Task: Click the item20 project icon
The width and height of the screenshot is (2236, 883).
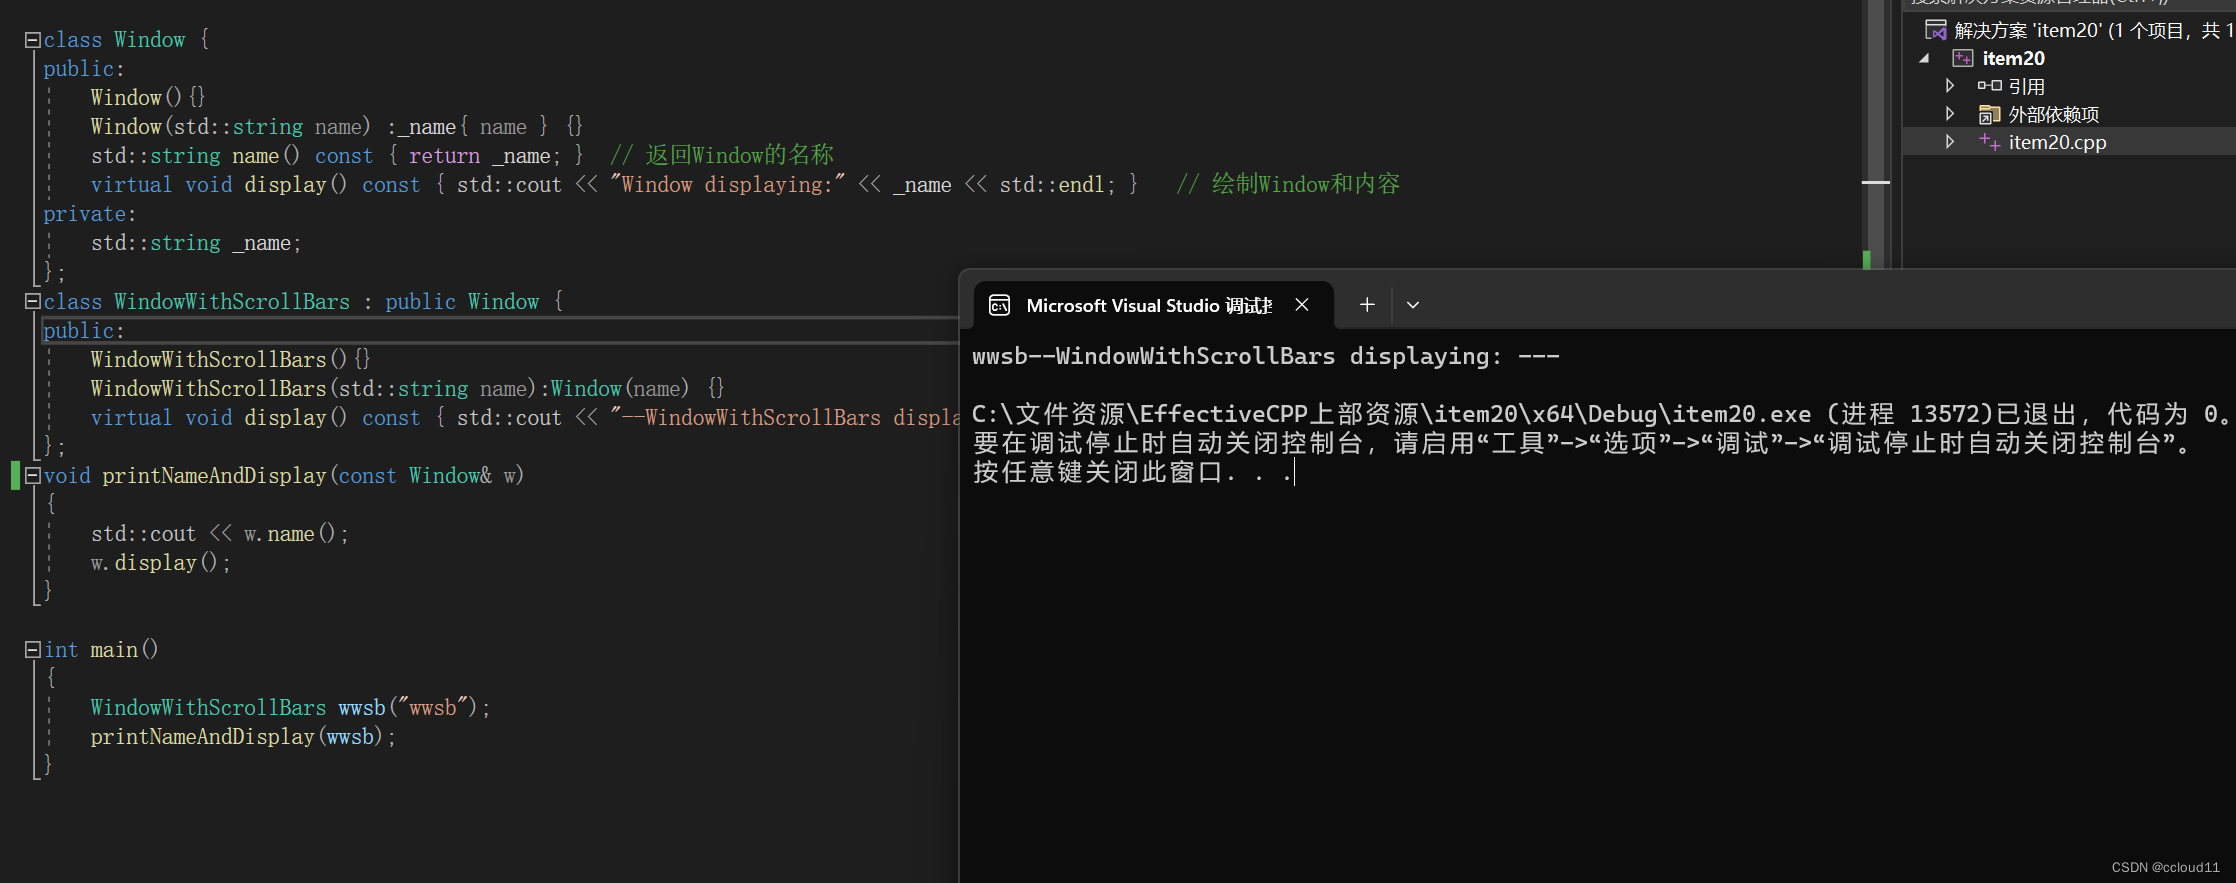Action: tap(1963, 58)
